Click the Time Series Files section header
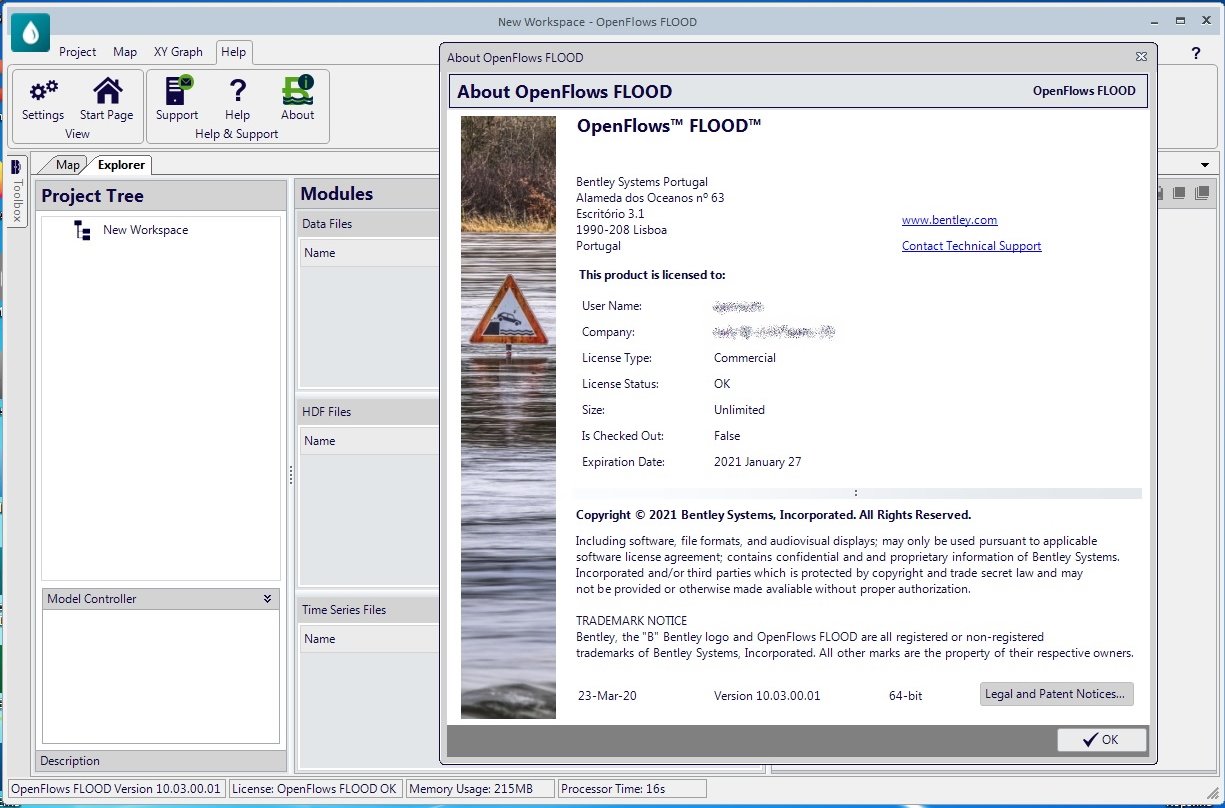This screenshot has height=808, width=1225. 368,610
